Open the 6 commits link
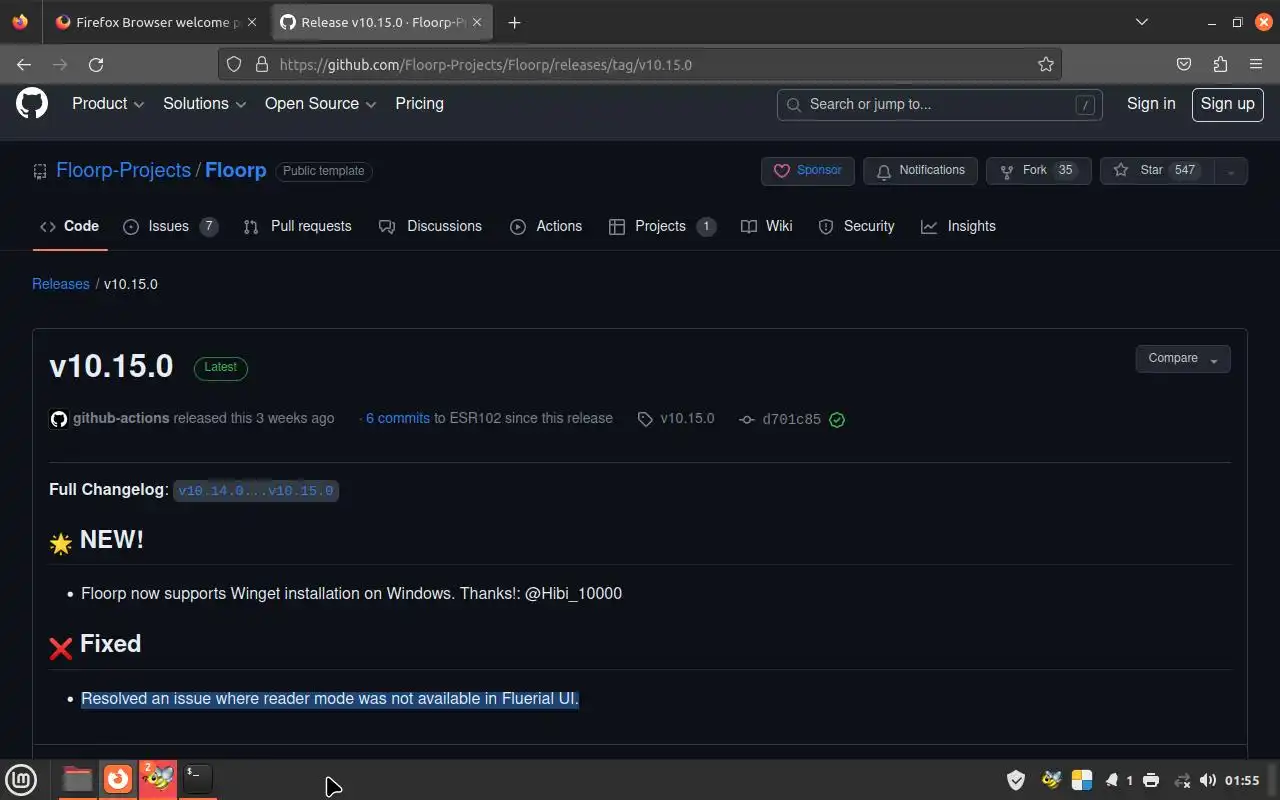Image resolution: width=1280 pixels, height=800 pixels. pos(397,419)
